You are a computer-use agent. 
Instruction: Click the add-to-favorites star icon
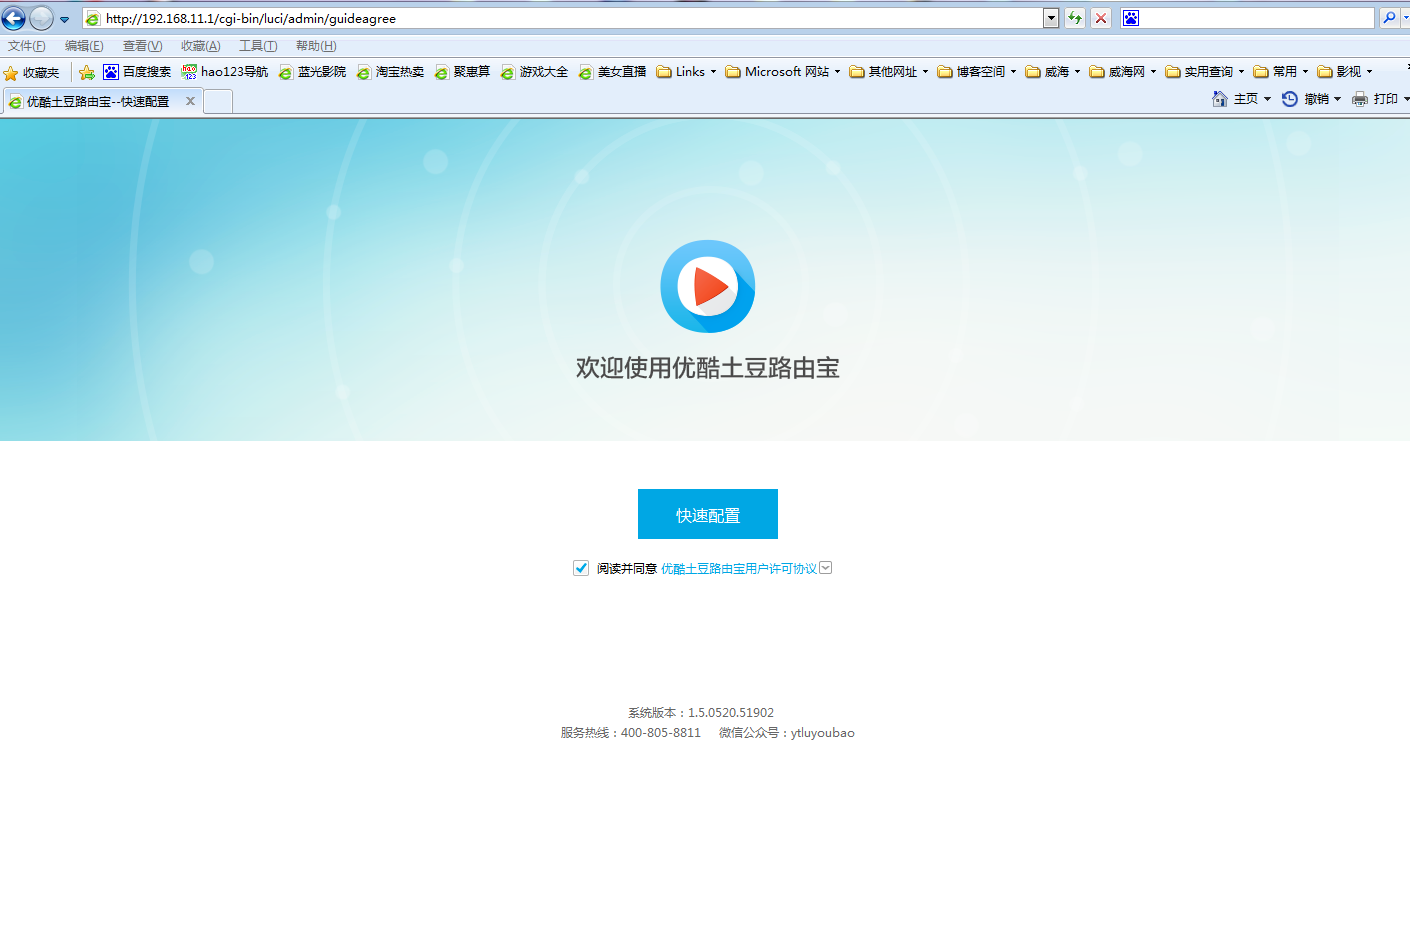pos(87,73)
